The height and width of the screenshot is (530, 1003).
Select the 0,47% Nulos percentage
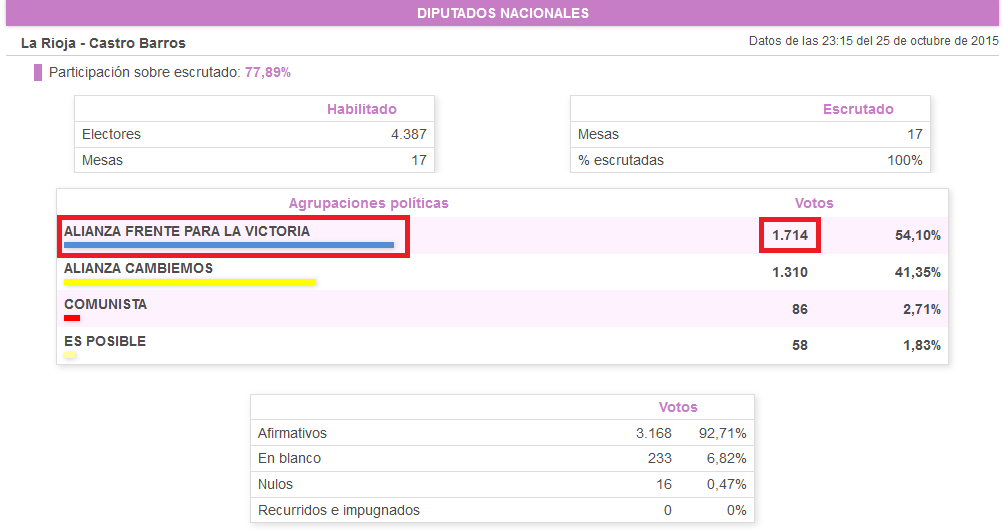(x=727, y=485)
